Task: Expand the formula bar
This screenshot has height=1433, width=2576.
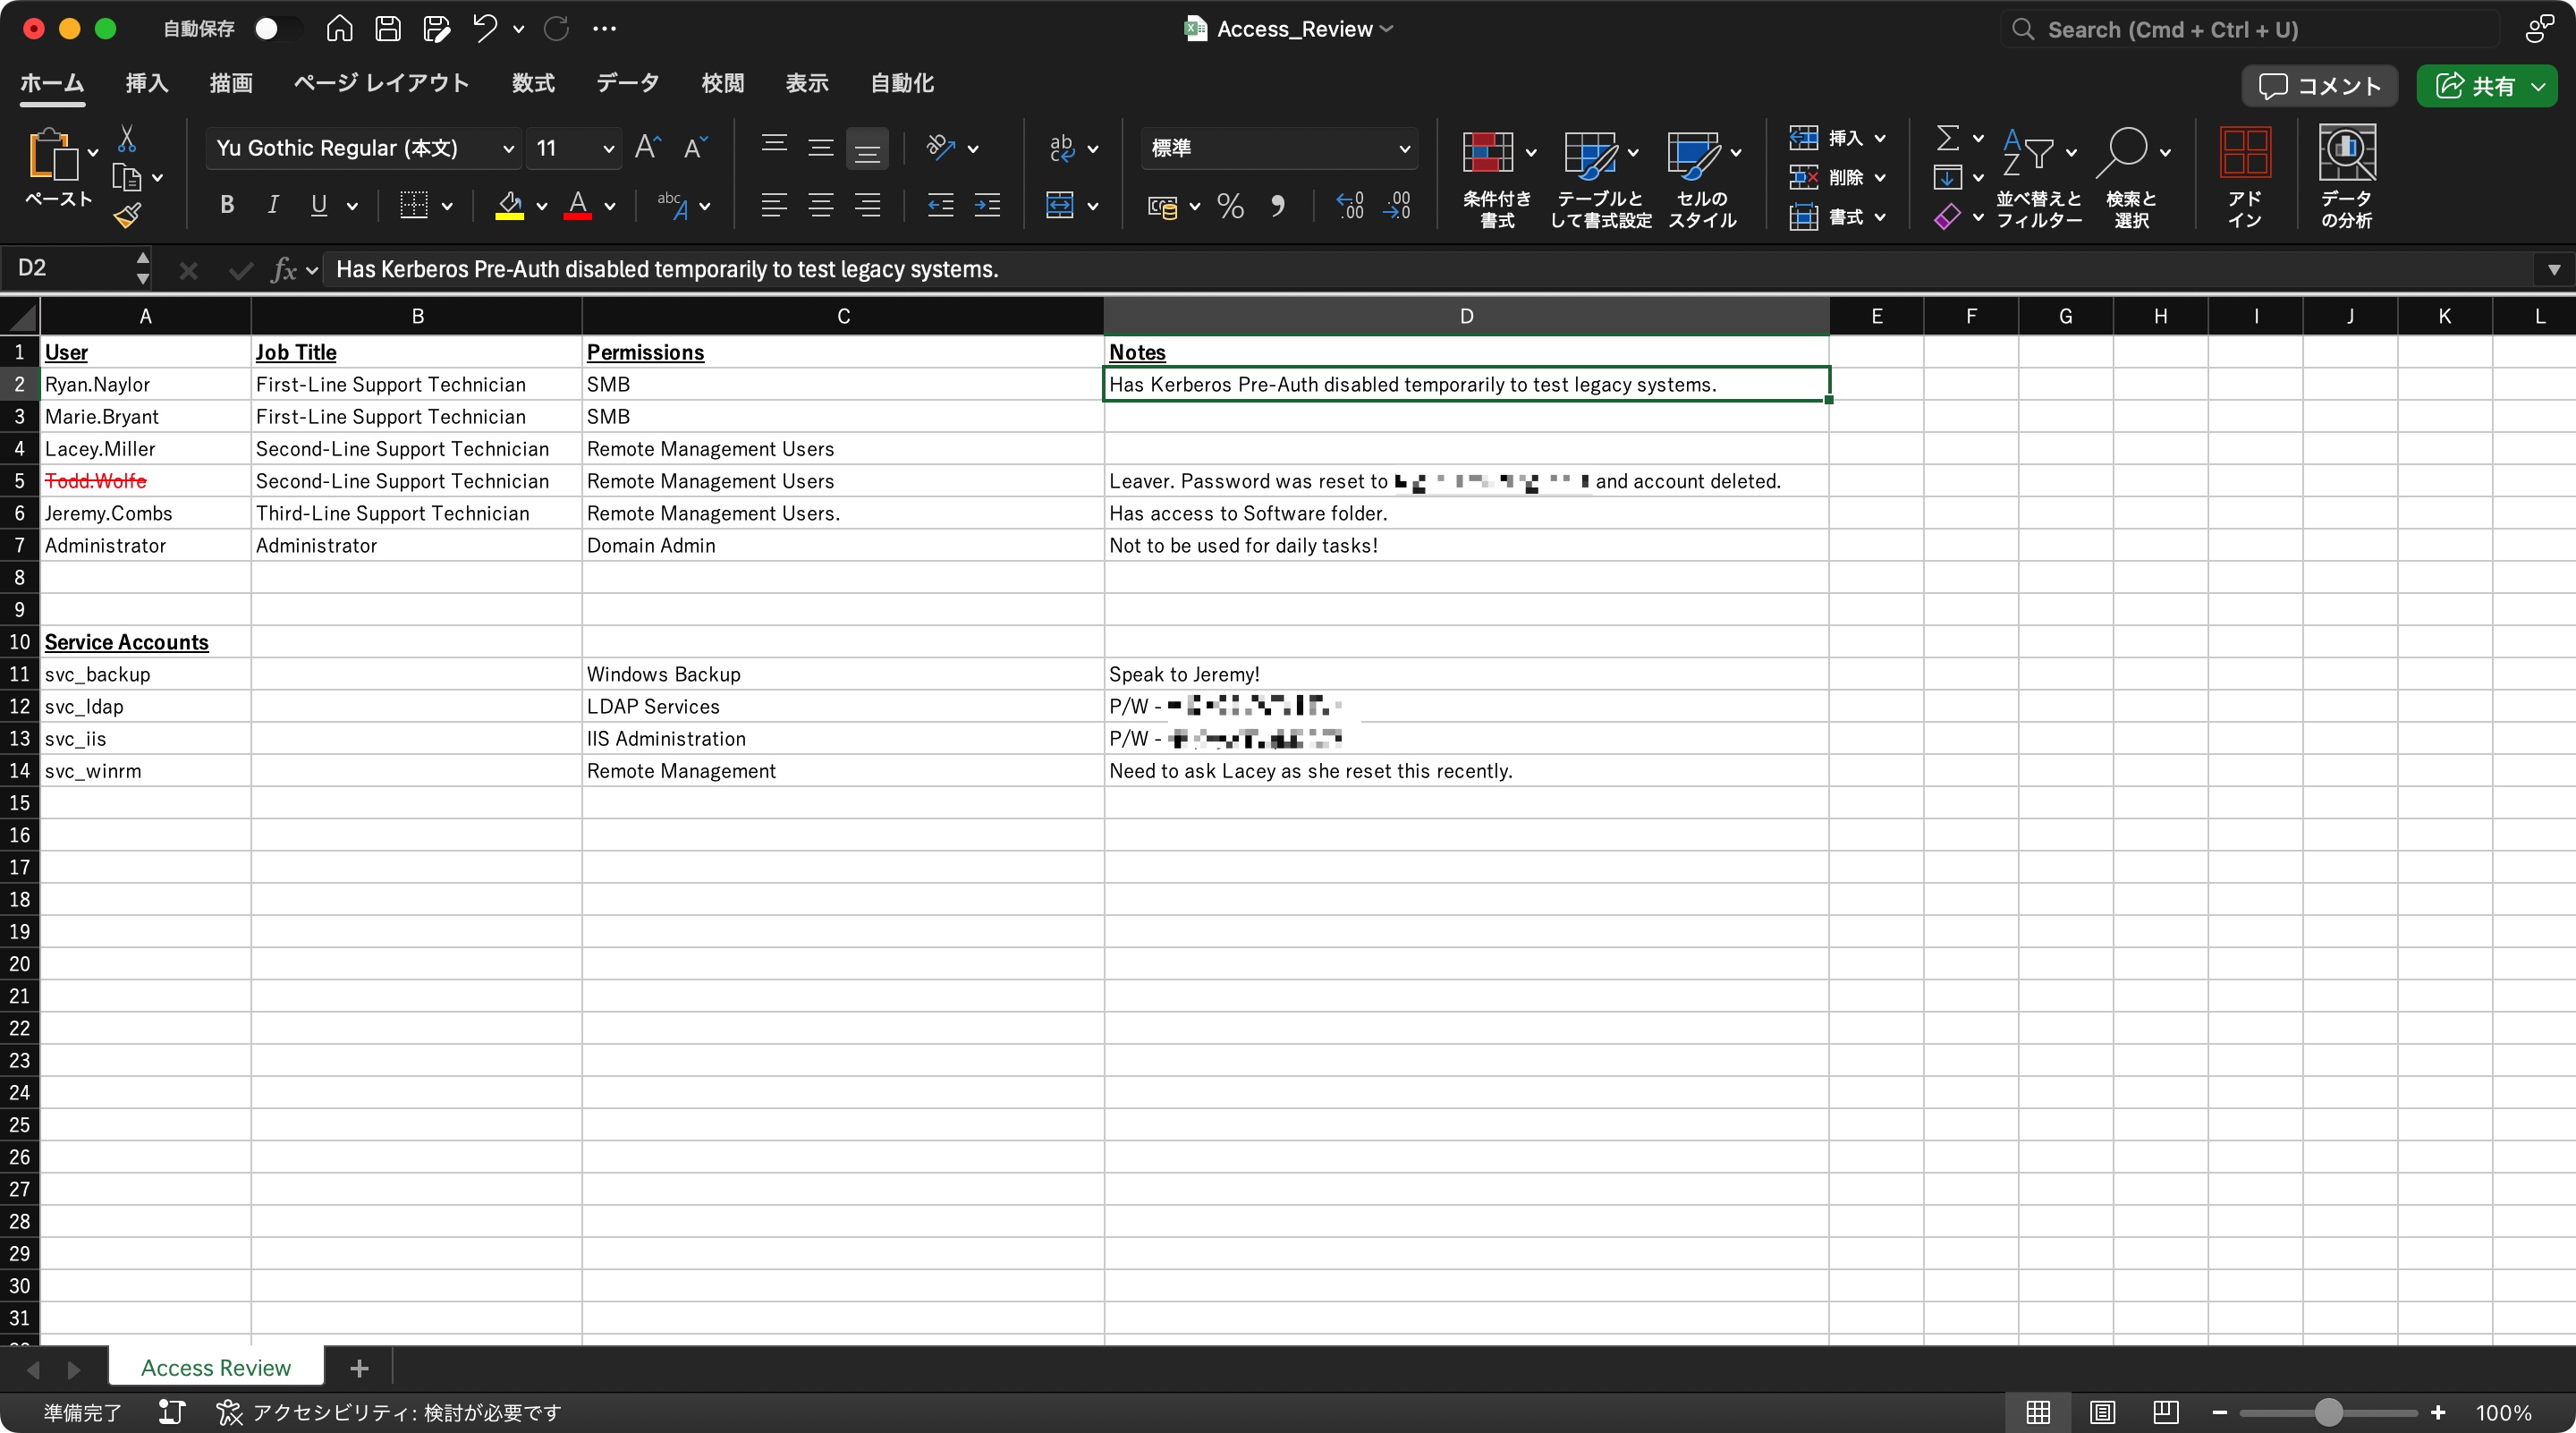Action: [2553, 270]
